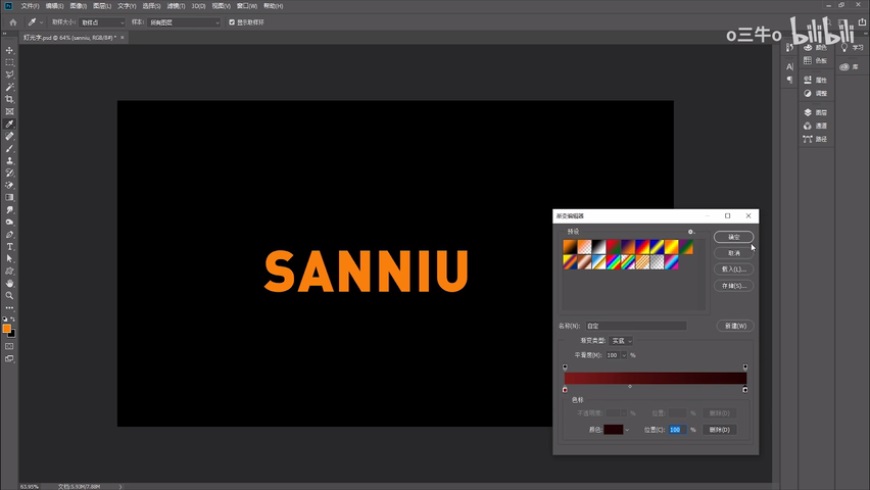The height and width of the screenshot is (490, 870).
Task: Click the 名称 gradient name field
Action: coord(636,326)
